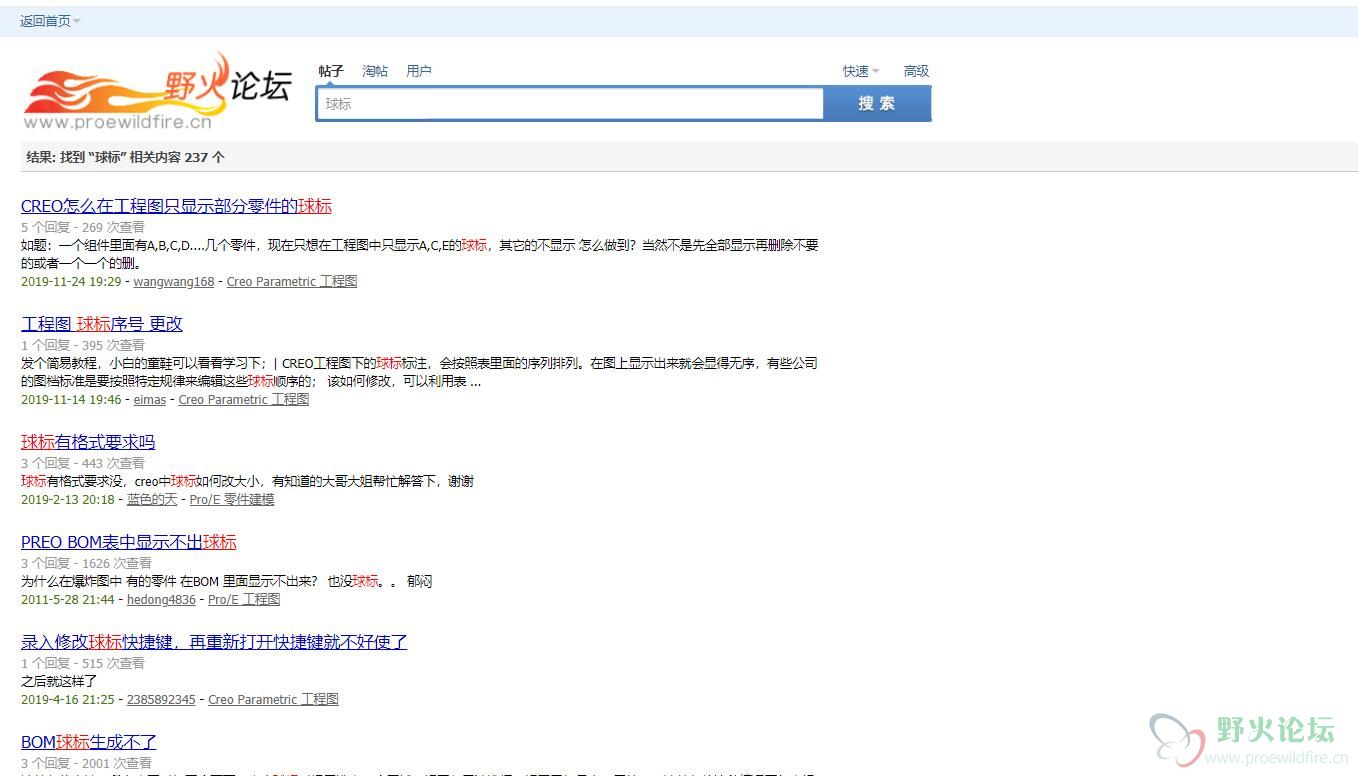The width and height of the screenshot is (1358, 776).
Task: Open Creo Parametric 工程图 forum under 2385892345 post
Action: point(273,700)
